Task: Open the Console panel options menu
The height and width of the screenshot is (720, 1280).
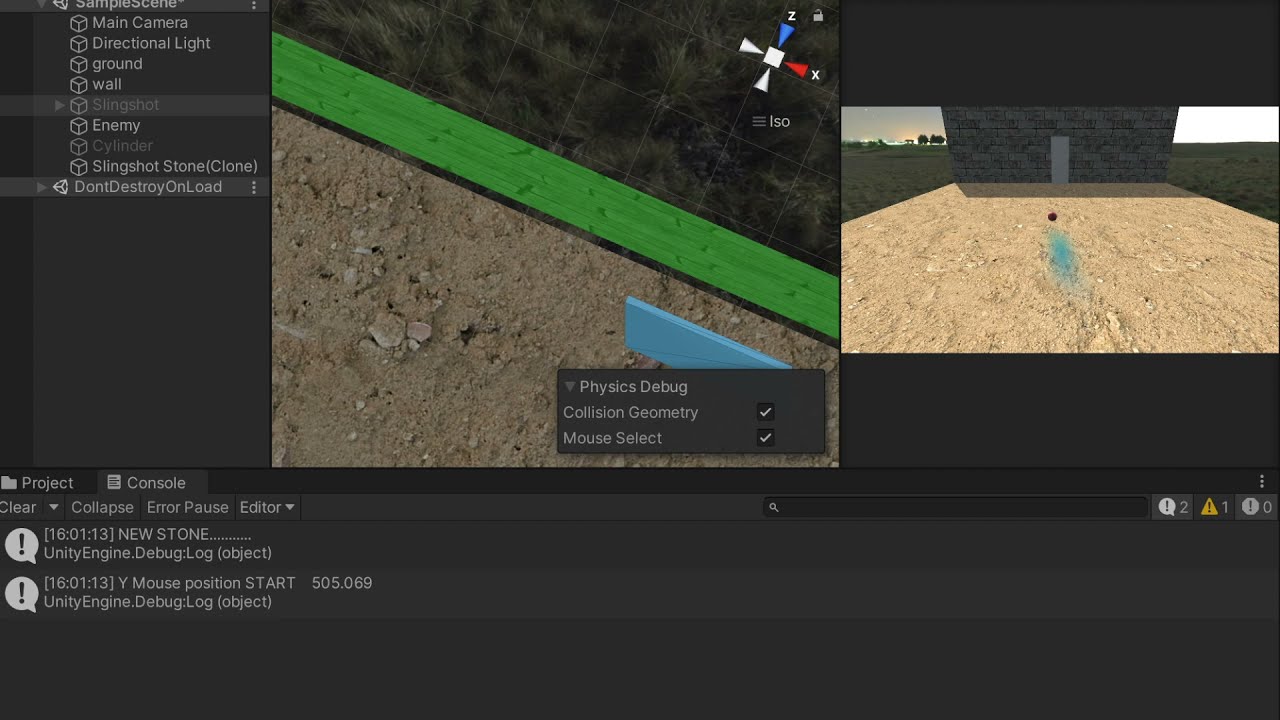Action: (x=1262, y=482)
